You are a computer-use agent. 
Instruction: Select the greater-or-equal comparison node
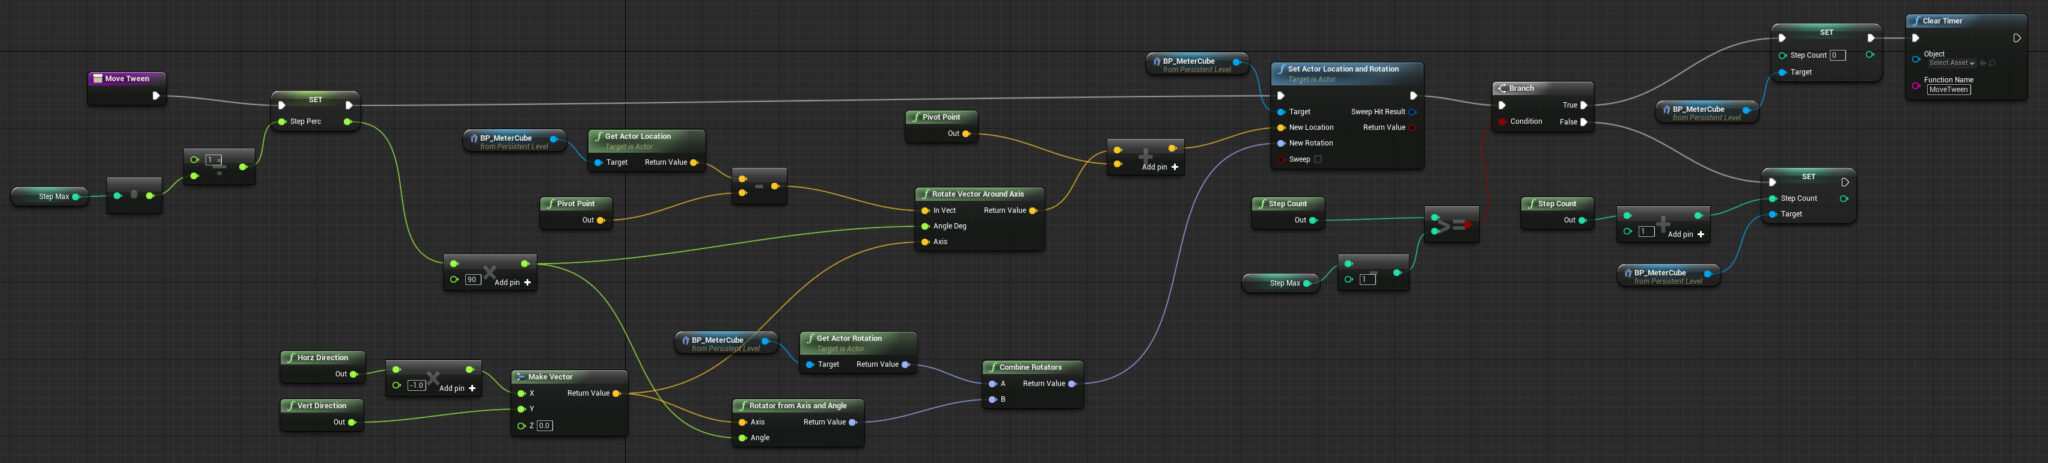[x=1451, y=224]
